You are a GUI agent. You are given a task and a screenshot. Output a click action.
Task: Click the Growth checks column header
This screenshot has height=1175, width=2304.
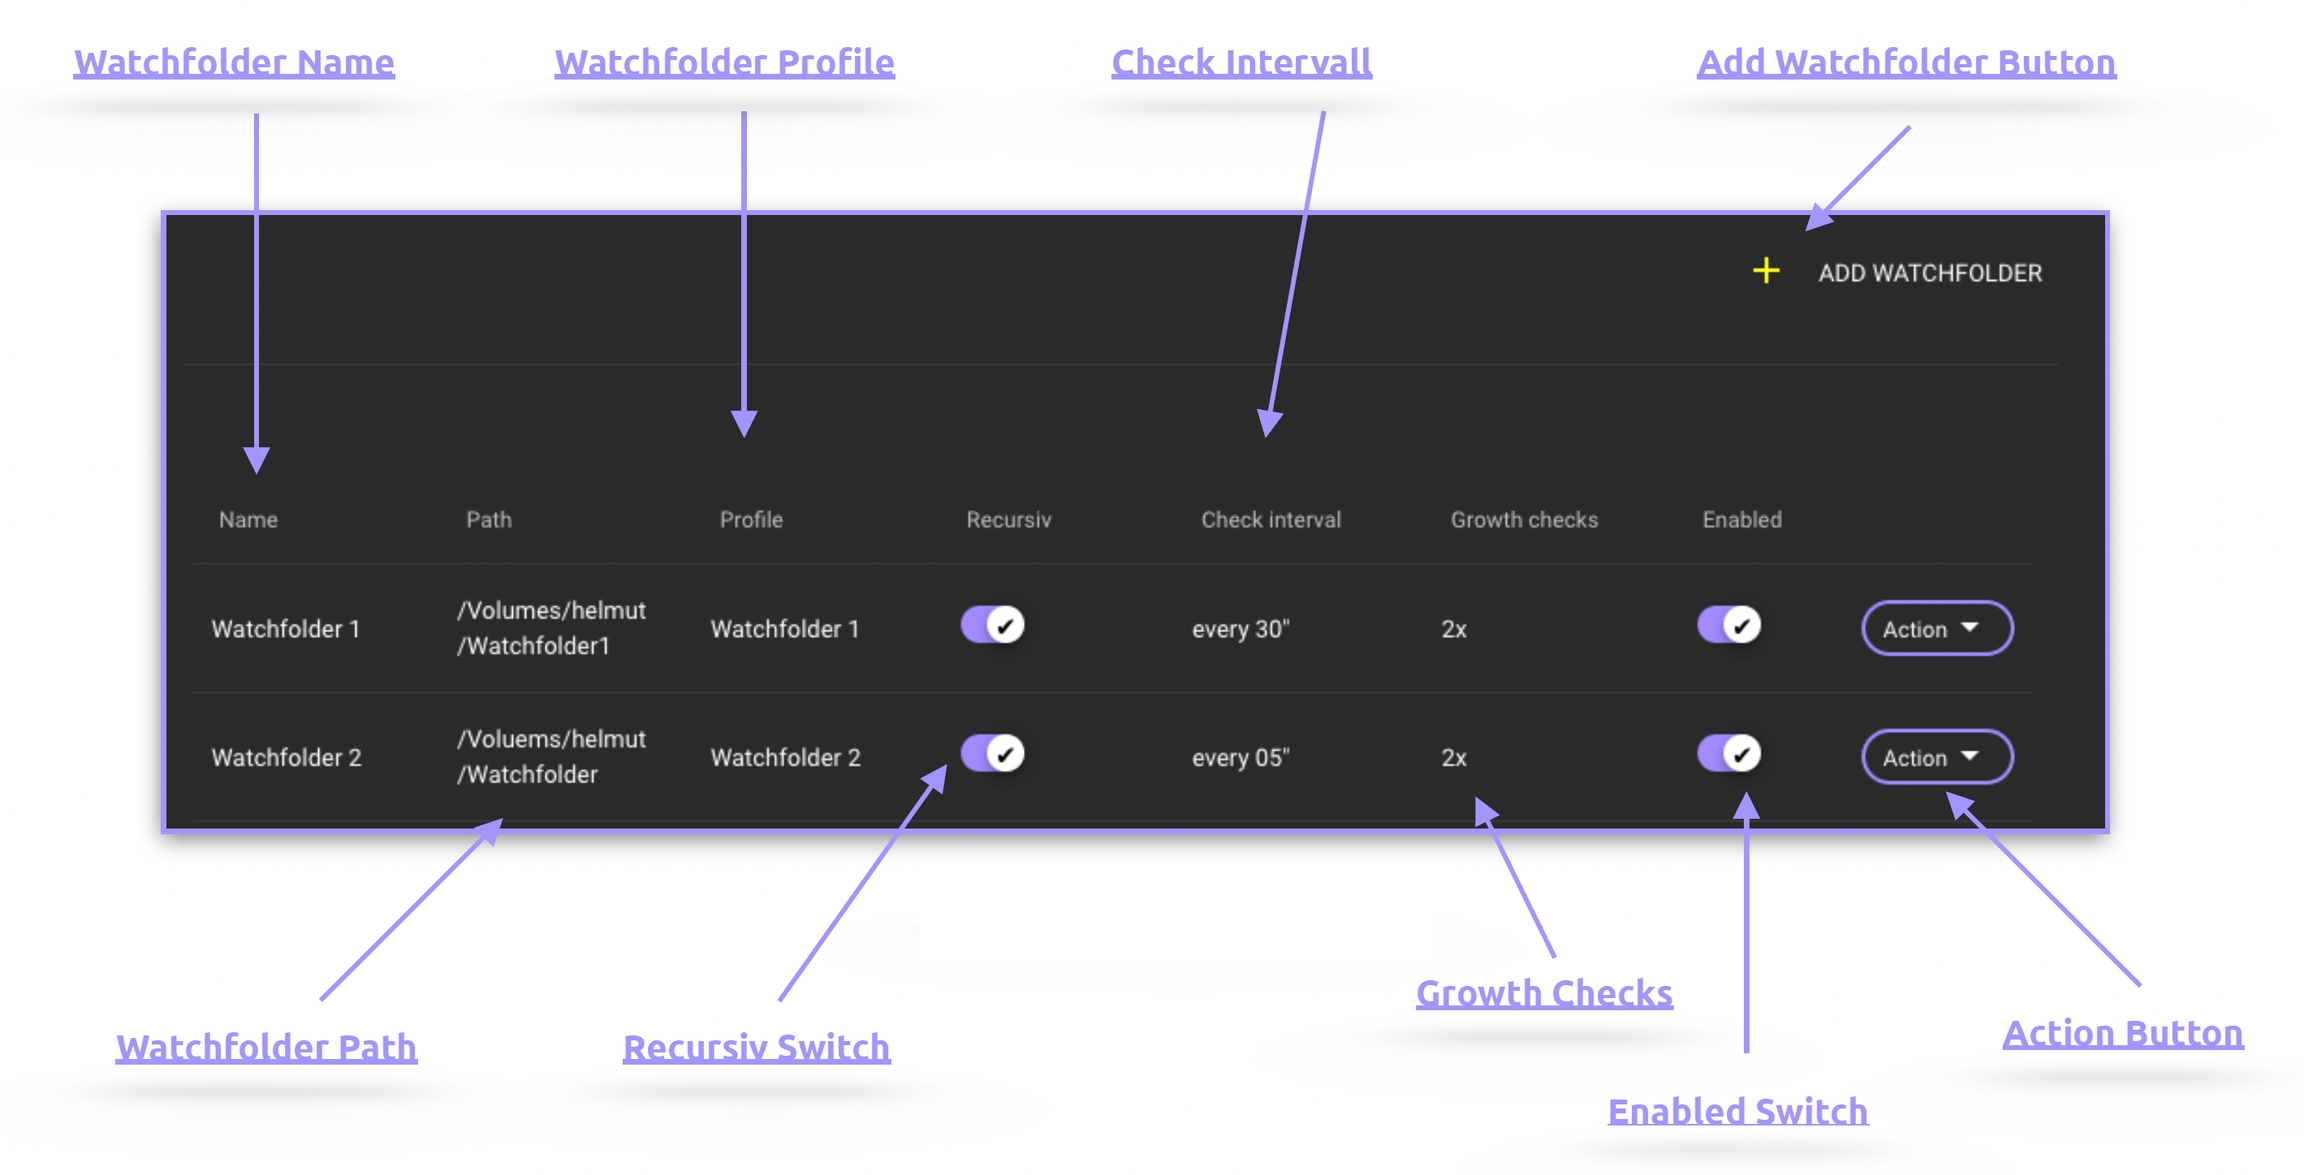point(1524,520)
